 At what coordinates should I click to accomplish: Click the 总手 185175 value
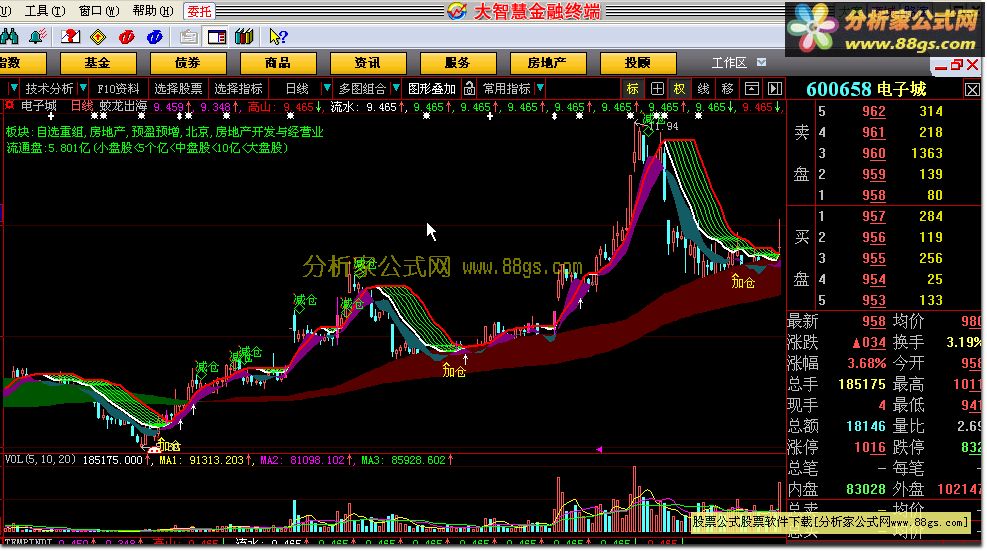862,384
